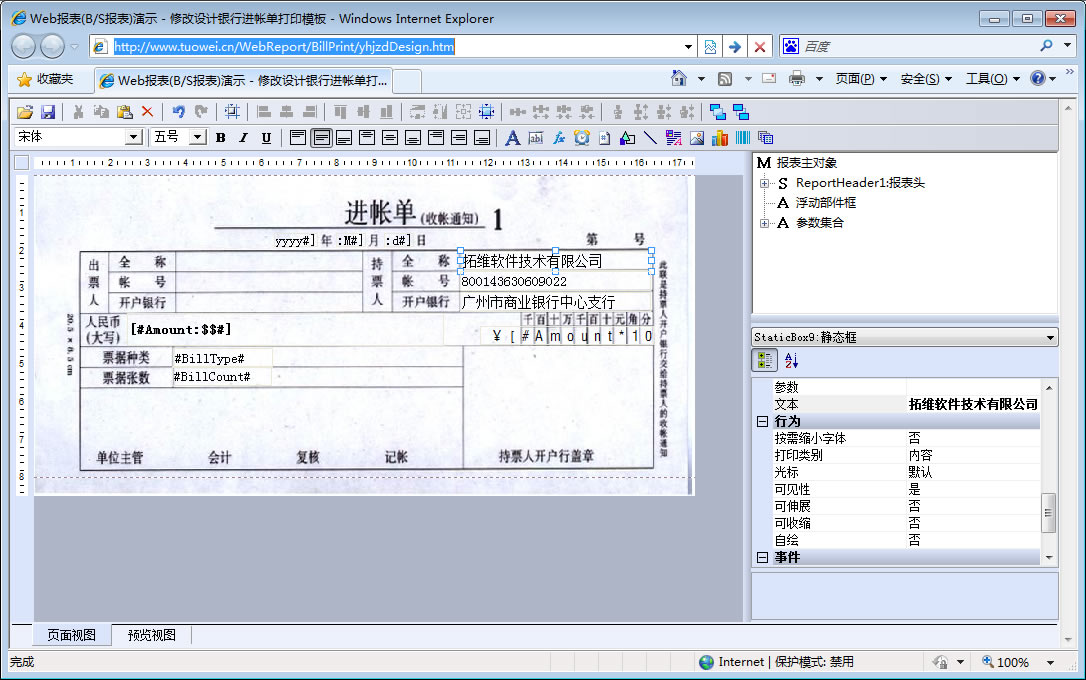Insert a barcode using the barcode icon
Viewport: 1086px width, 680px height.
click(x=743, y=137)
